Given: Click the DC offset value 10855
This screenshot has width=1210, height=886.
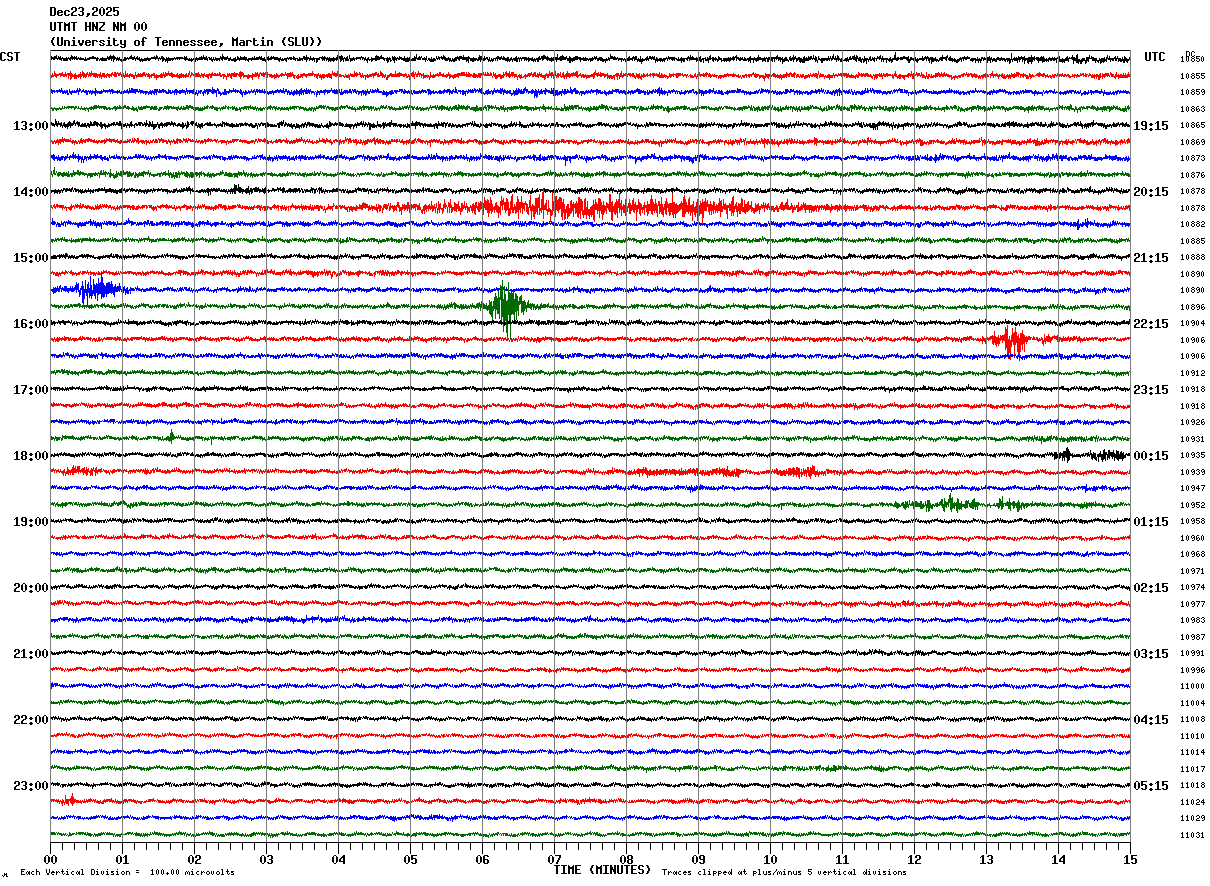Looking at the screenshot, I should pyautogui.click(x=1192, y=76).
